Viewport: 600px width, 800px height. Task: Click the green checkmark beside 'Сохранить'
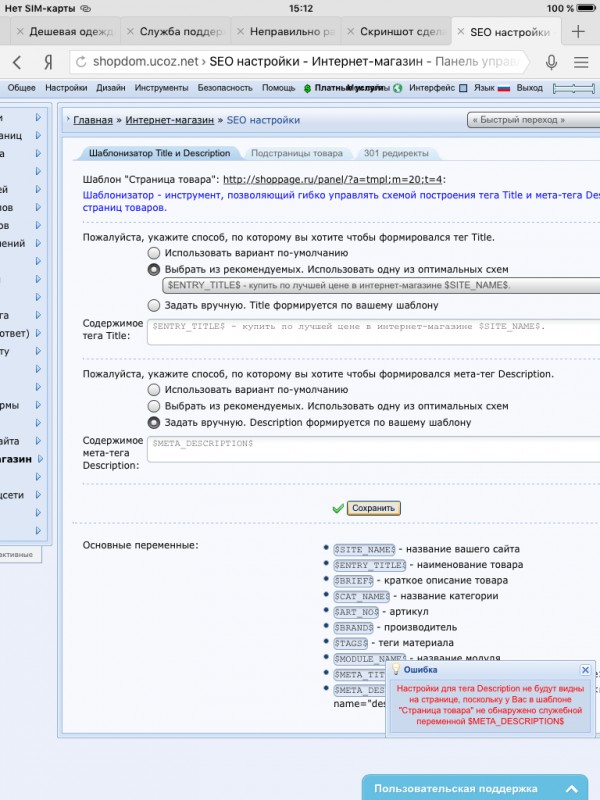[337, 509]
